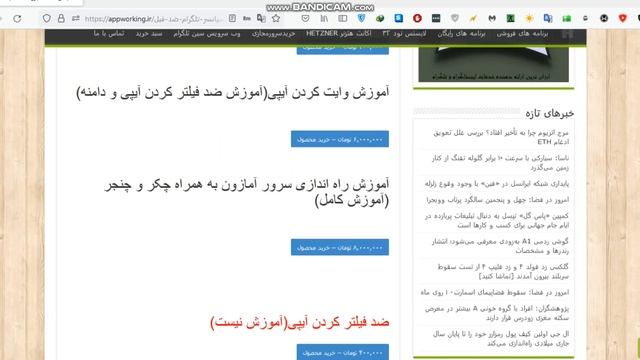The width and height of the screenshot is (640, 360).
Task: View site security via the padlock icon
Action: [61, 18]
